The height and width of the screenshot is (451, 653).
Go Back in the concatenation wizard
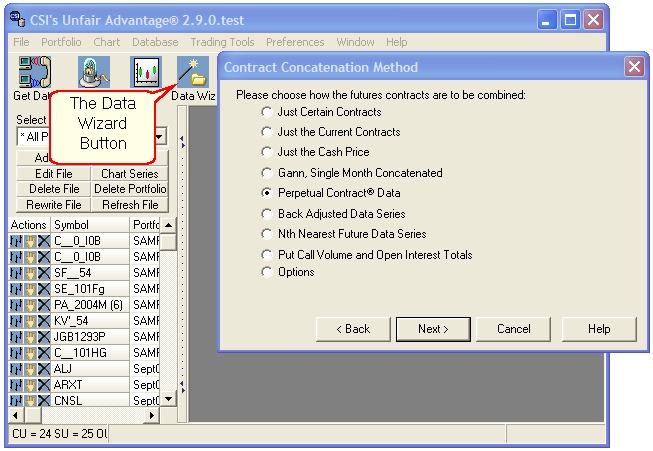pos(353,329)
